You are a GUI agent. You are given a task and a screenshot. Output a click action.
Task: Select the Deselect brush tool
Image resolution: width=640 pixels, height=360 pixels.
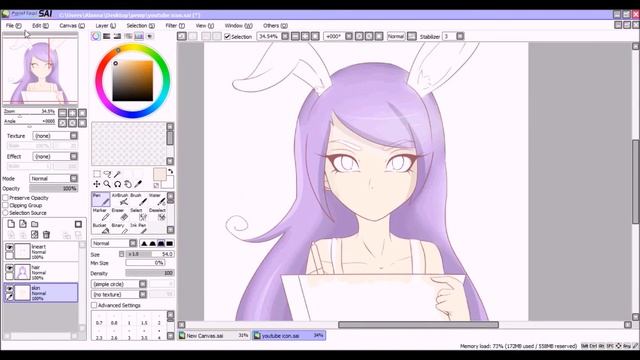(157, 214)
